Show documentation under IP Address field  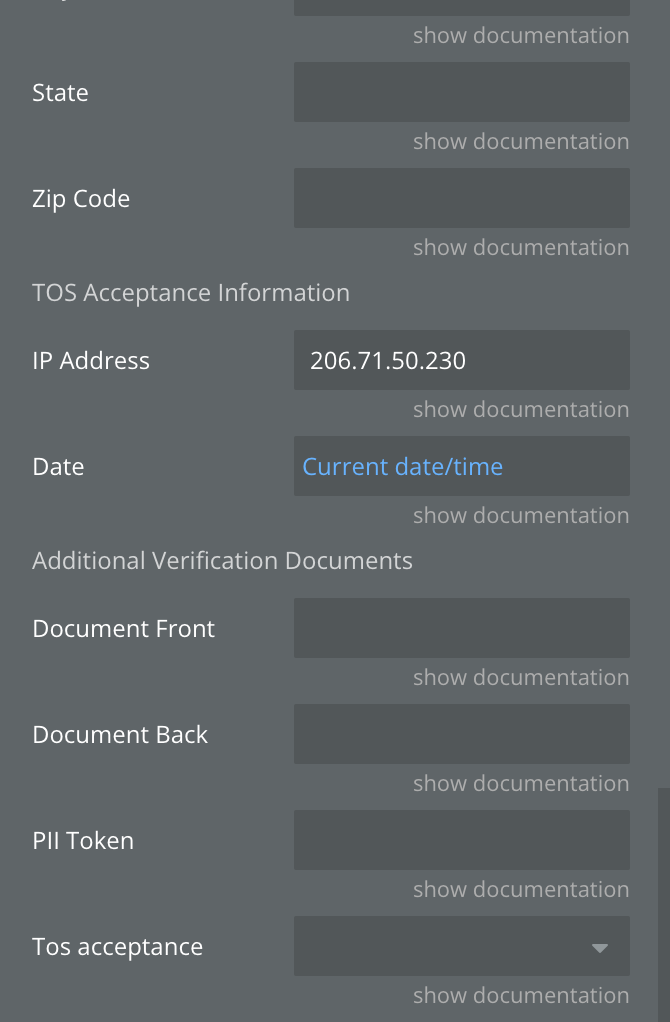(521, 409)
